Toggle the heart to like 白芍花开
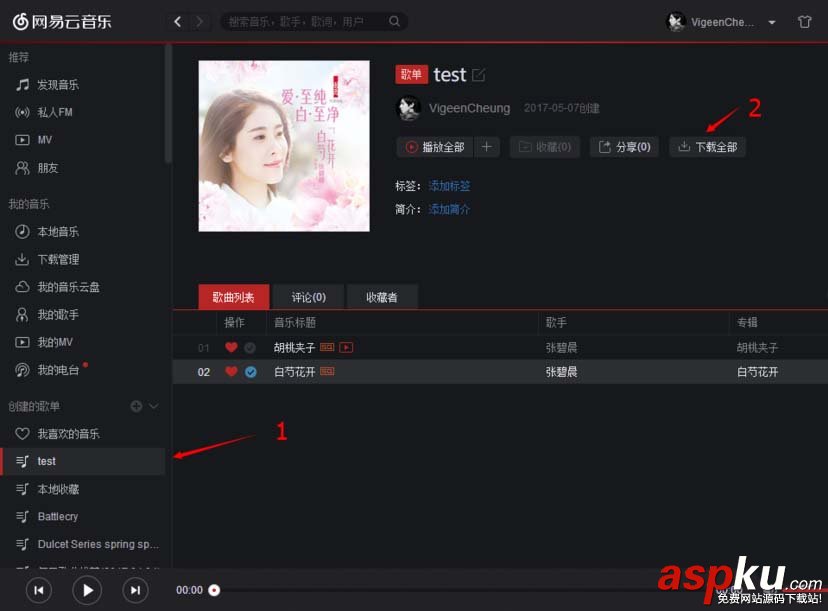Screen dimensions: 828x611 [x=230, y=371]
